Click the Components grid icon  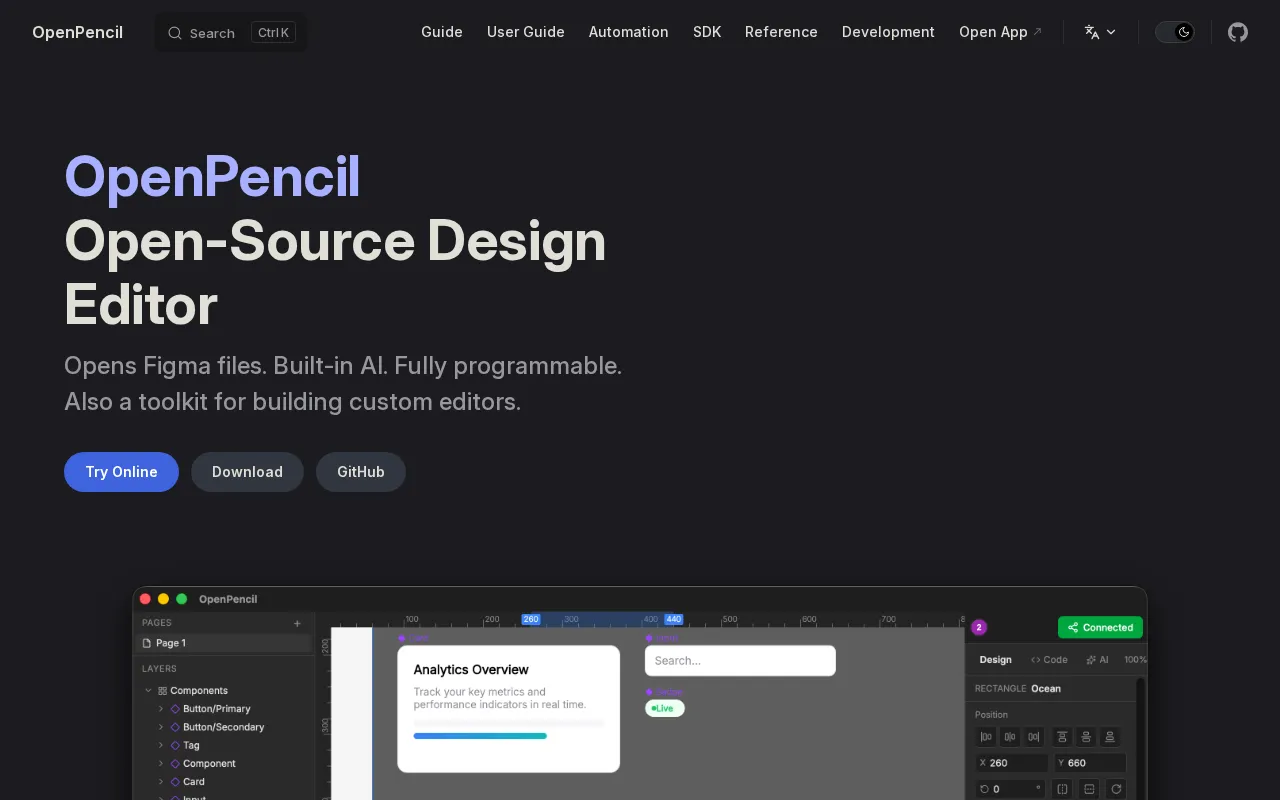point(163,691)
